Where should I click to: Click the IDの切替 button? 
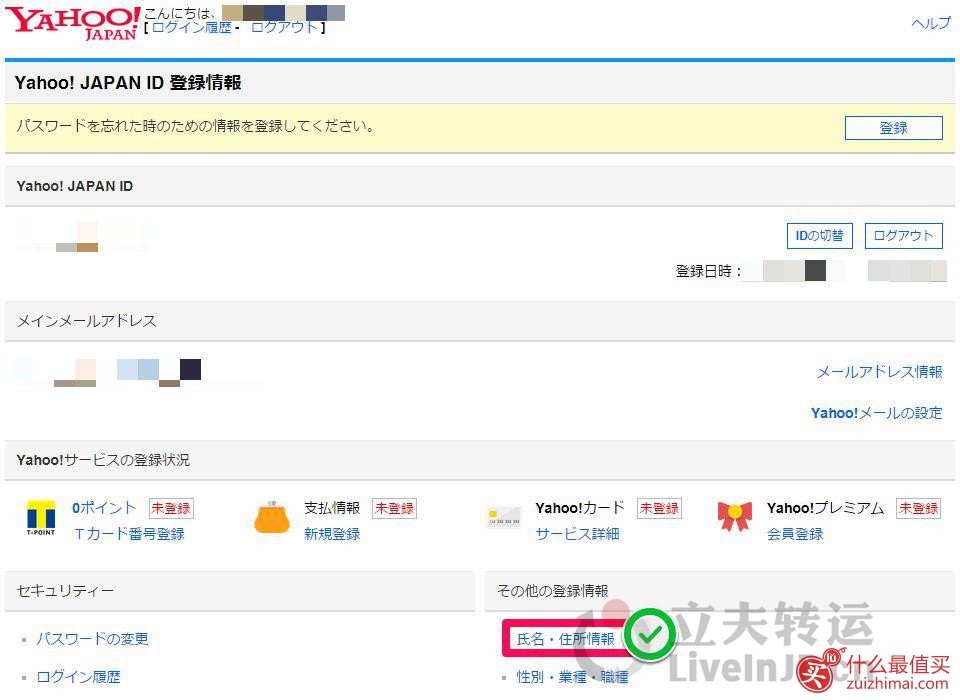[819, 236]
